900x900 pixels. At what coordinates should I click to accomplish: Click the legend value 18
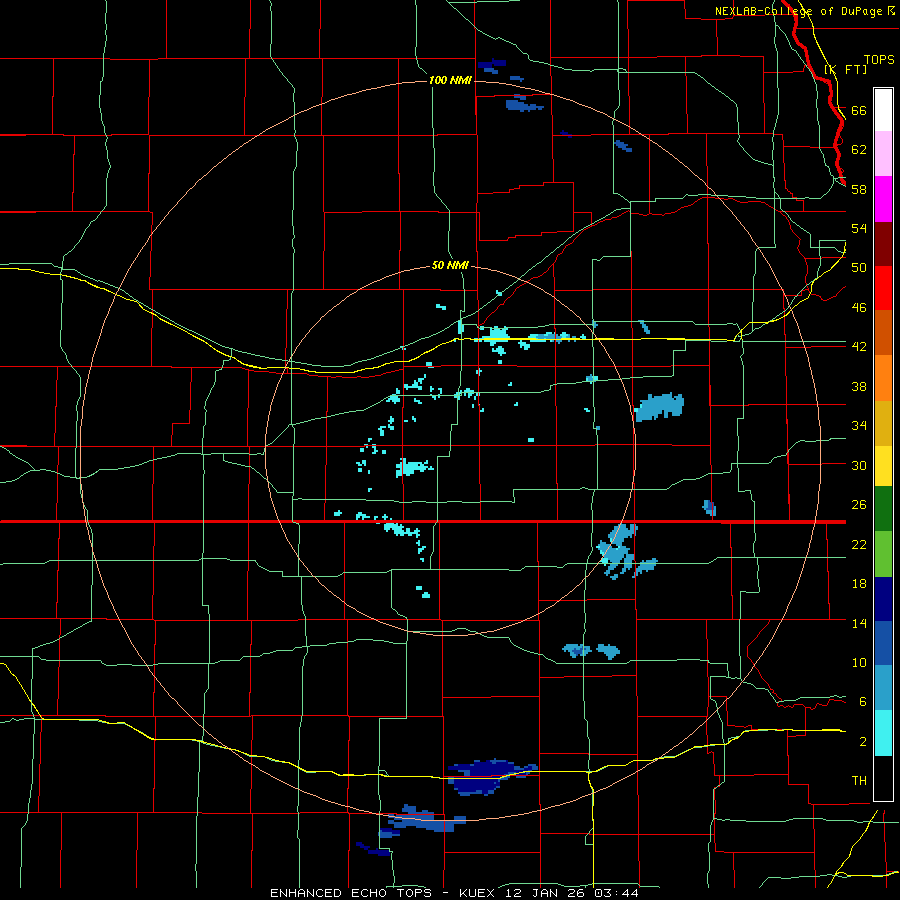(859, 584)
